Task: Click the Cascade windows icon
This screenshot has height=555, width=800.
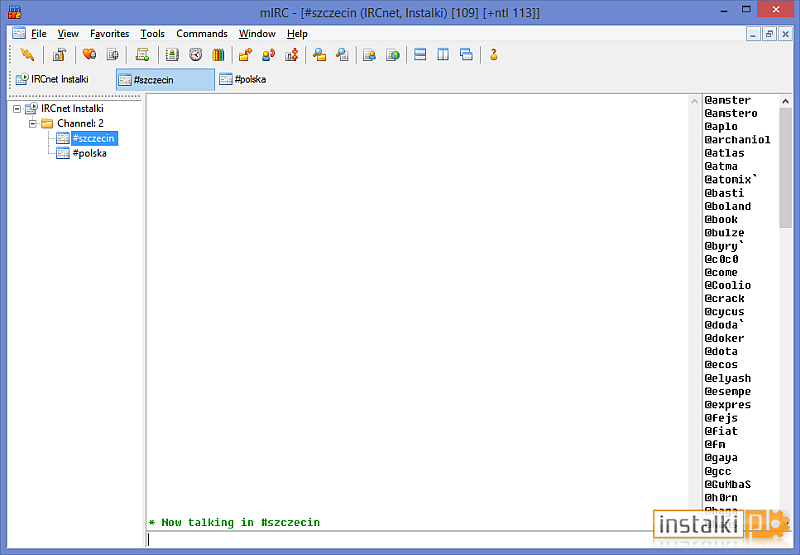Action: 466,55
